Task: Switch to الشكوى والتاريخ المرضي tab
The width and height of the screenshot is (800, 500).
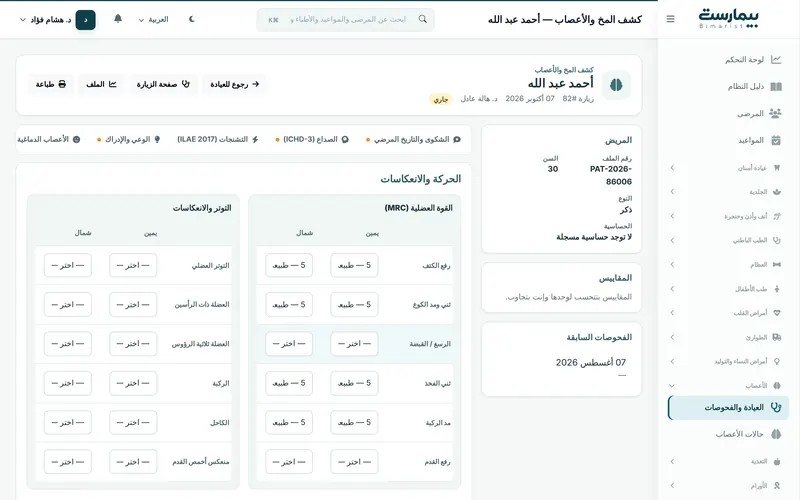Action: [413, 139]
